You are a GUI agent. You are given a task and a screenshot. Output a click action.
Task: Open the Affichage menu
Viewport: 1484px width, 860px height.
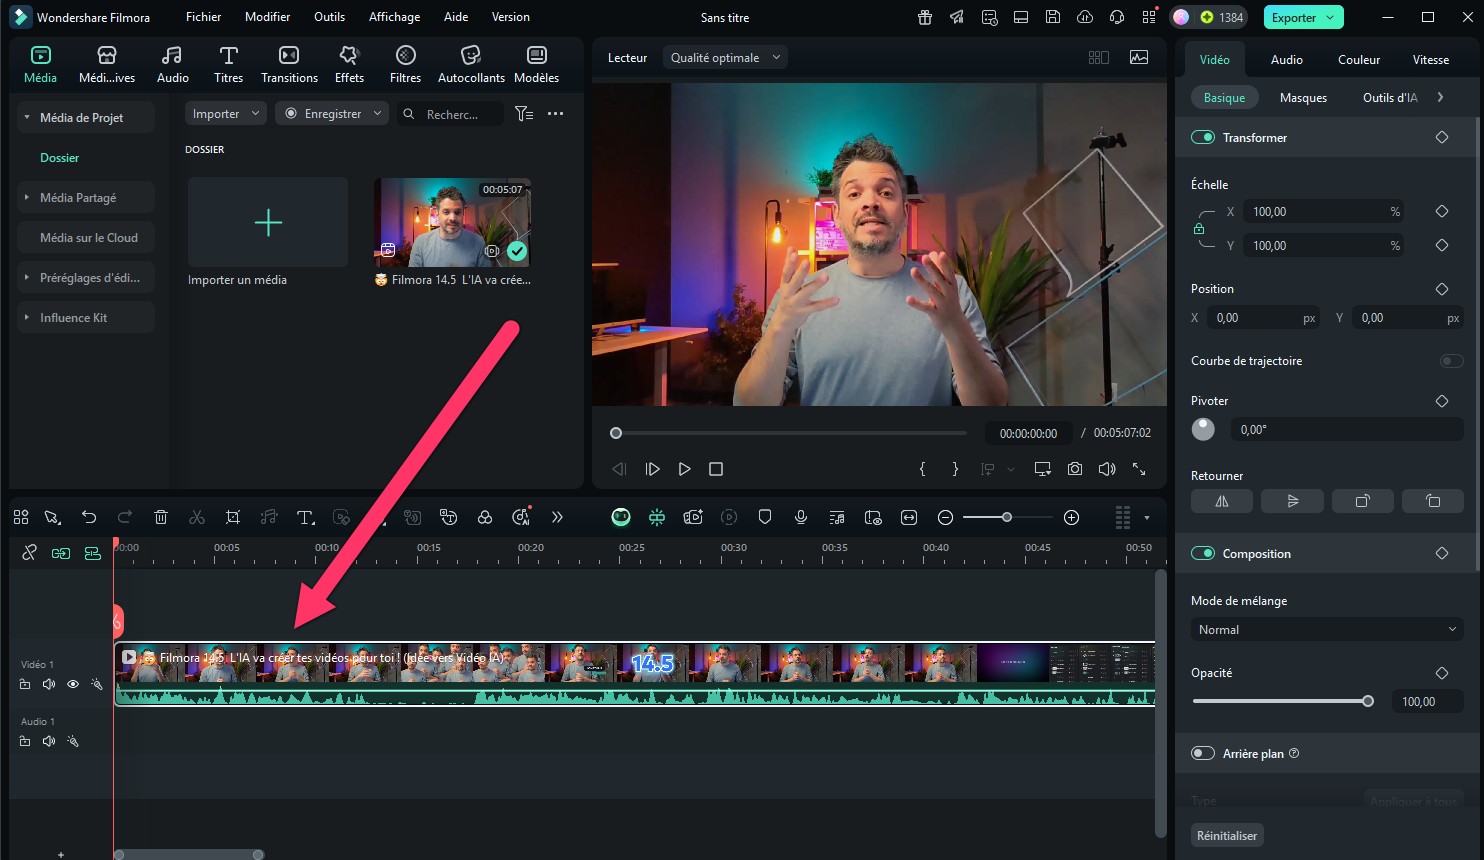pyautogui.click(x=394, y=17)
